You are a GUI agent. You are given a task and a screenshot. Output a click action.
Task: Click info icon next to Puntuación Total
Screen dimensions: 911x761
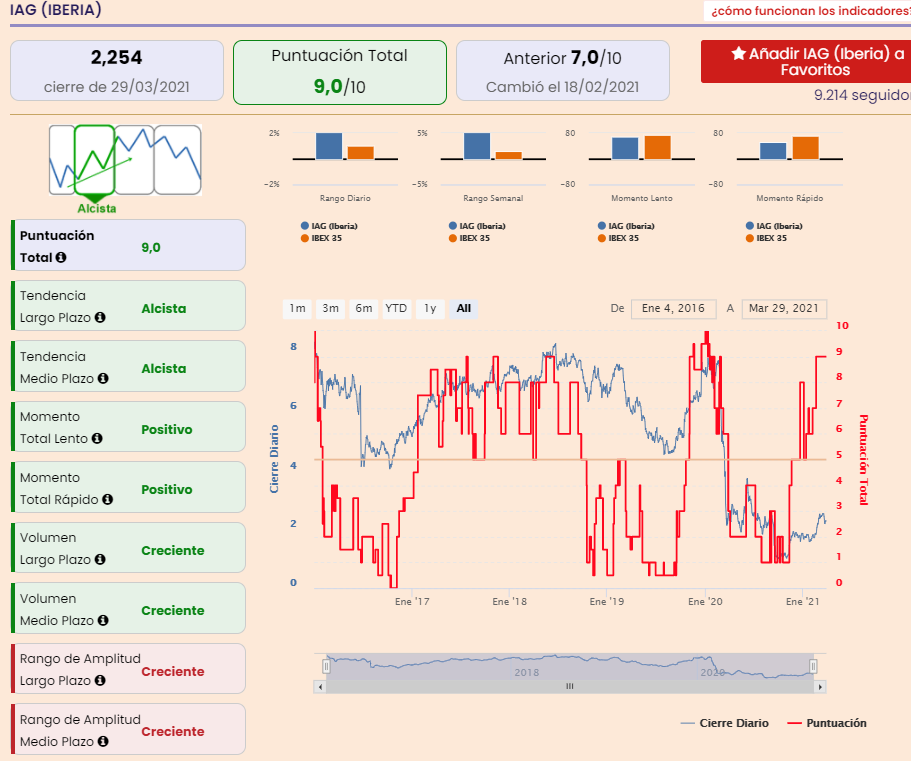61,257
